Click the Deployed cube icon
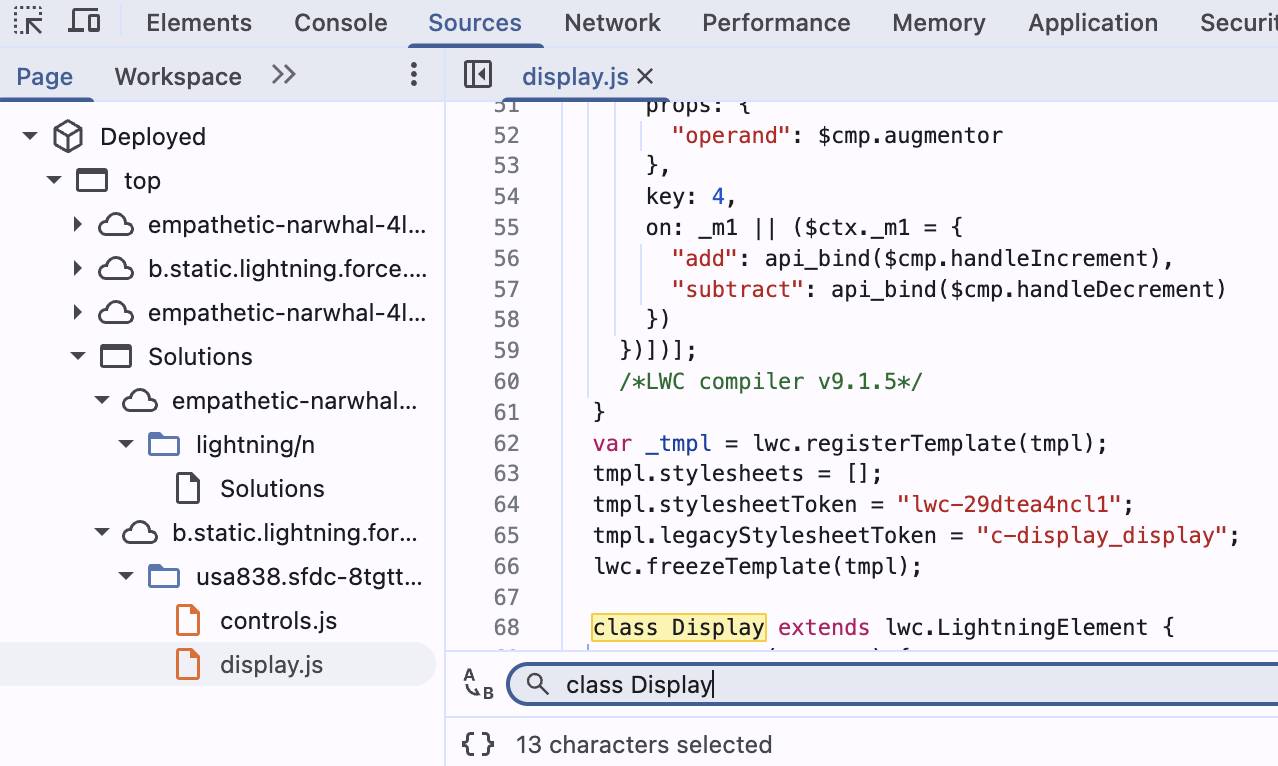Screen dimensions: 1278x766 [x=68, y=136]
